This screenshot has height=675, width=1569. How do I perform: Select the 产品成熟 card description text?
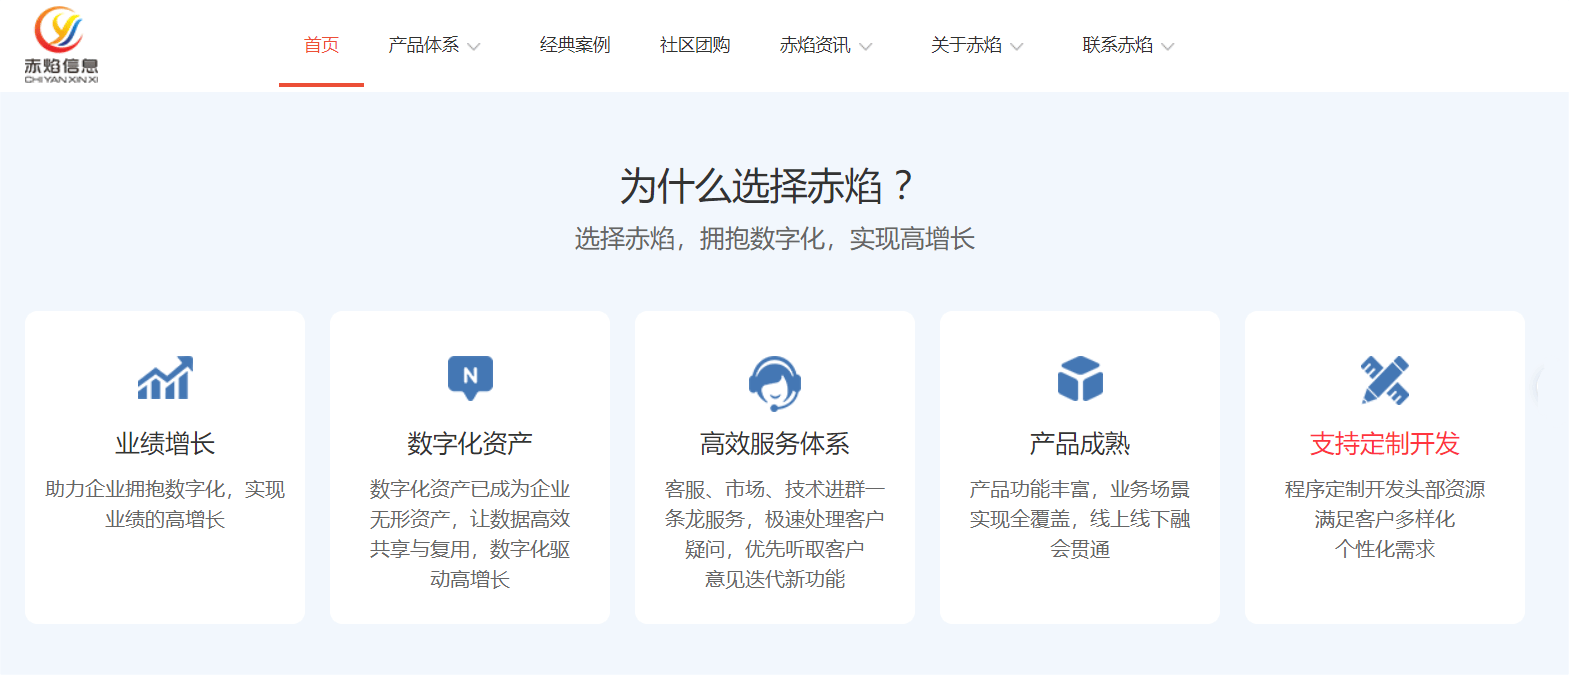pos(1080,519)
